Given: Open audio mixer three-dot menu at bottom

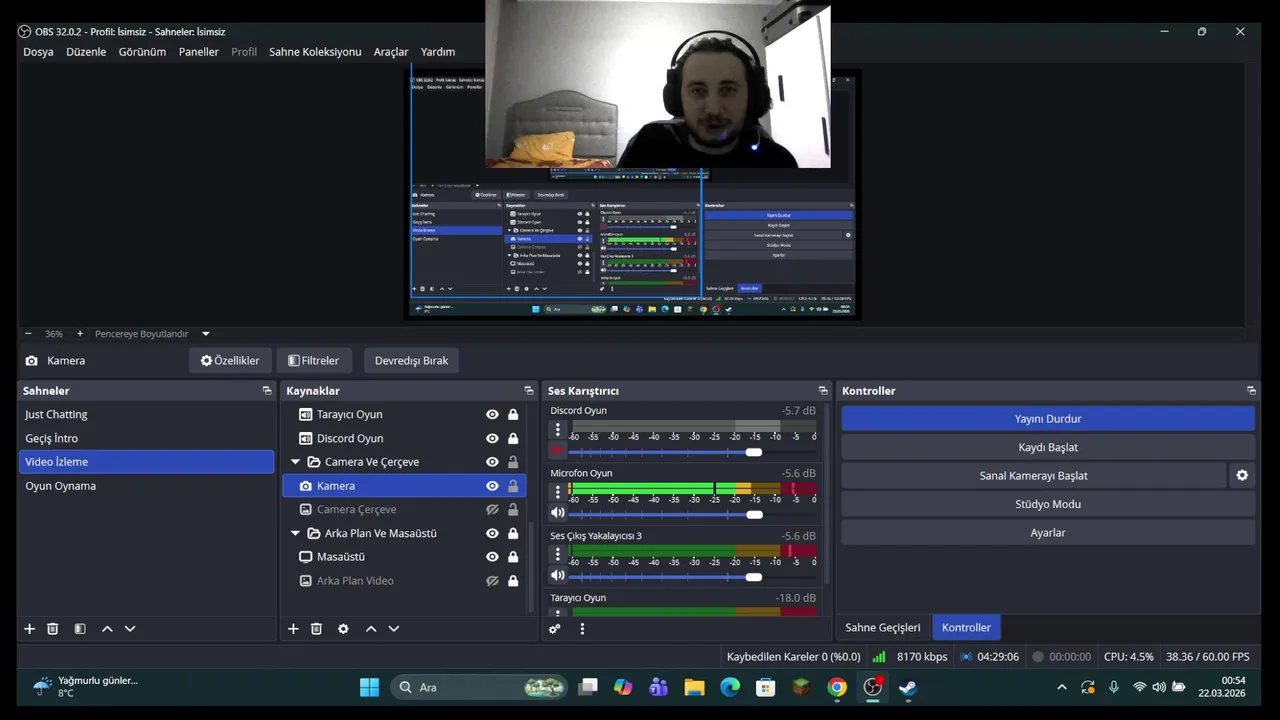Looking at the screenshot, I should (582, 629).
